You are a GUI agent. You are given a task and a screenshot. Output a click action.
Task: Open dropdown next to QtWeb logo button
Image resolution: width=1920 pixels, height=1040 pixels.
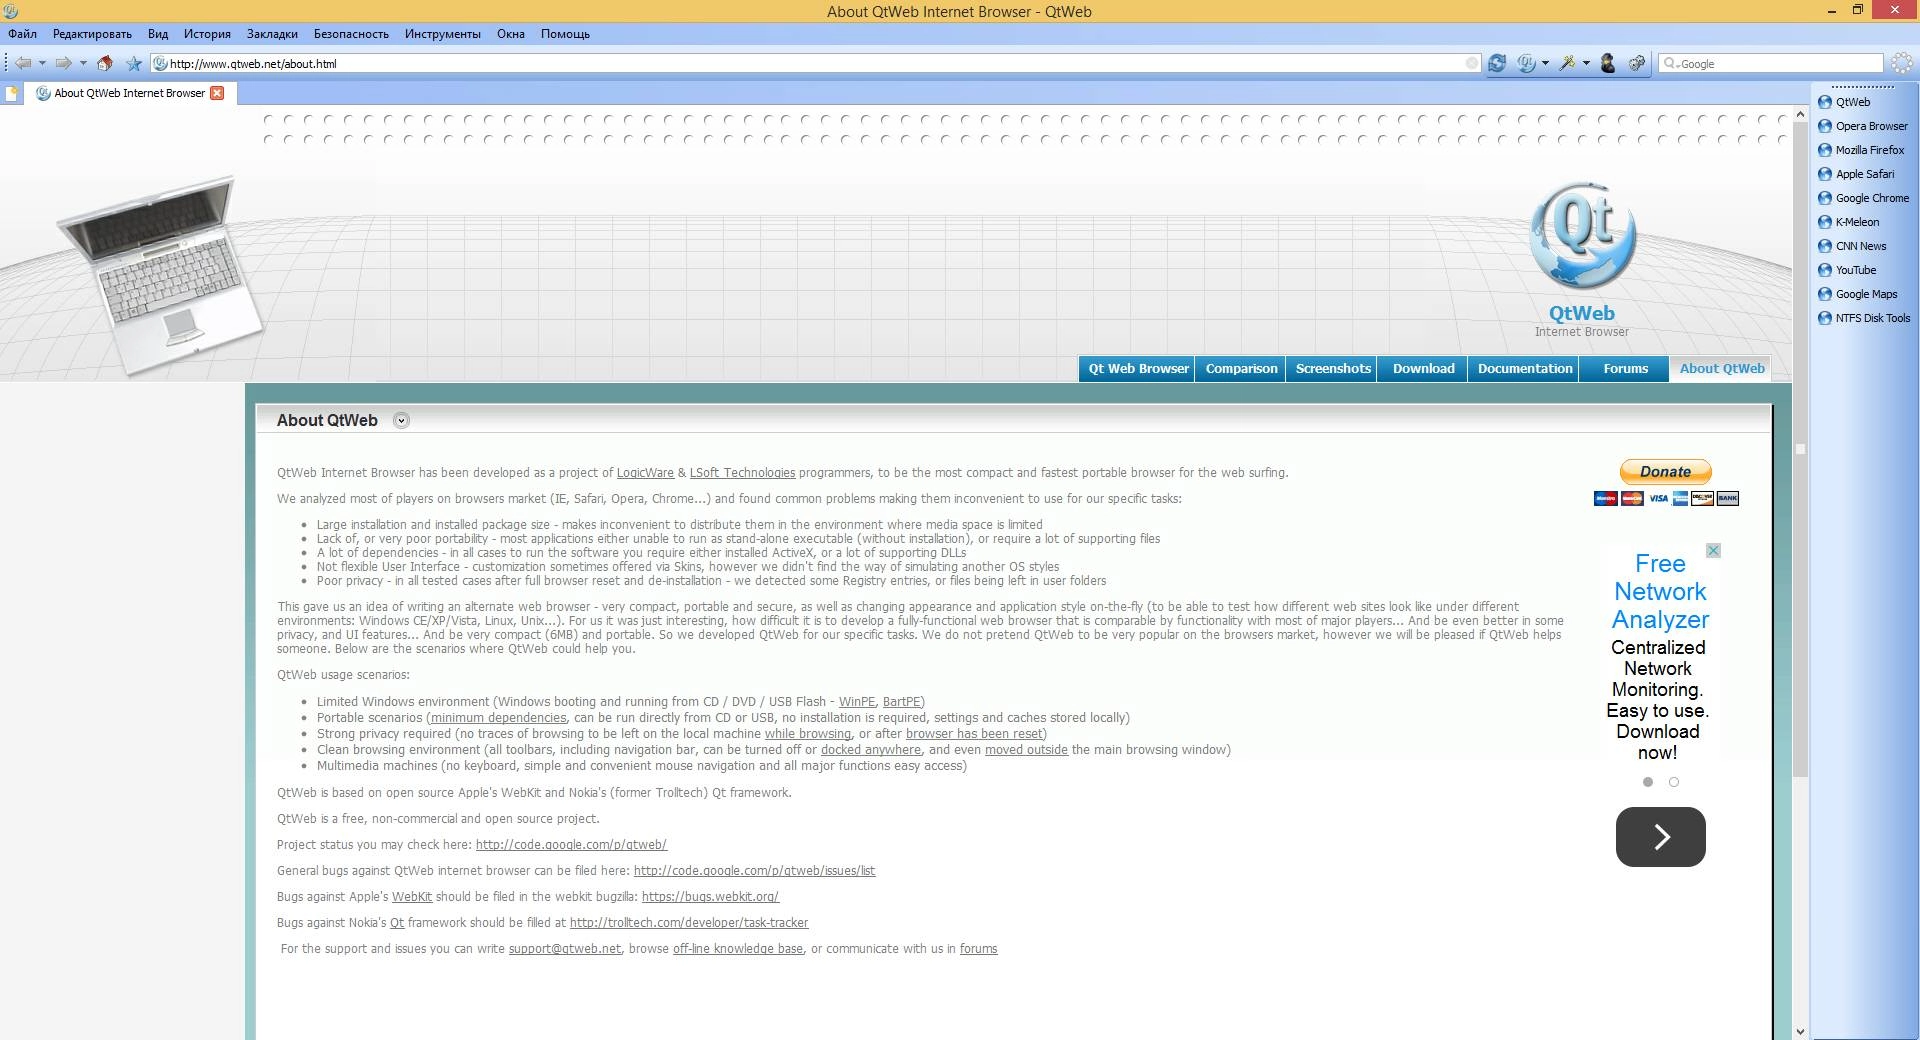point(1545,63)
